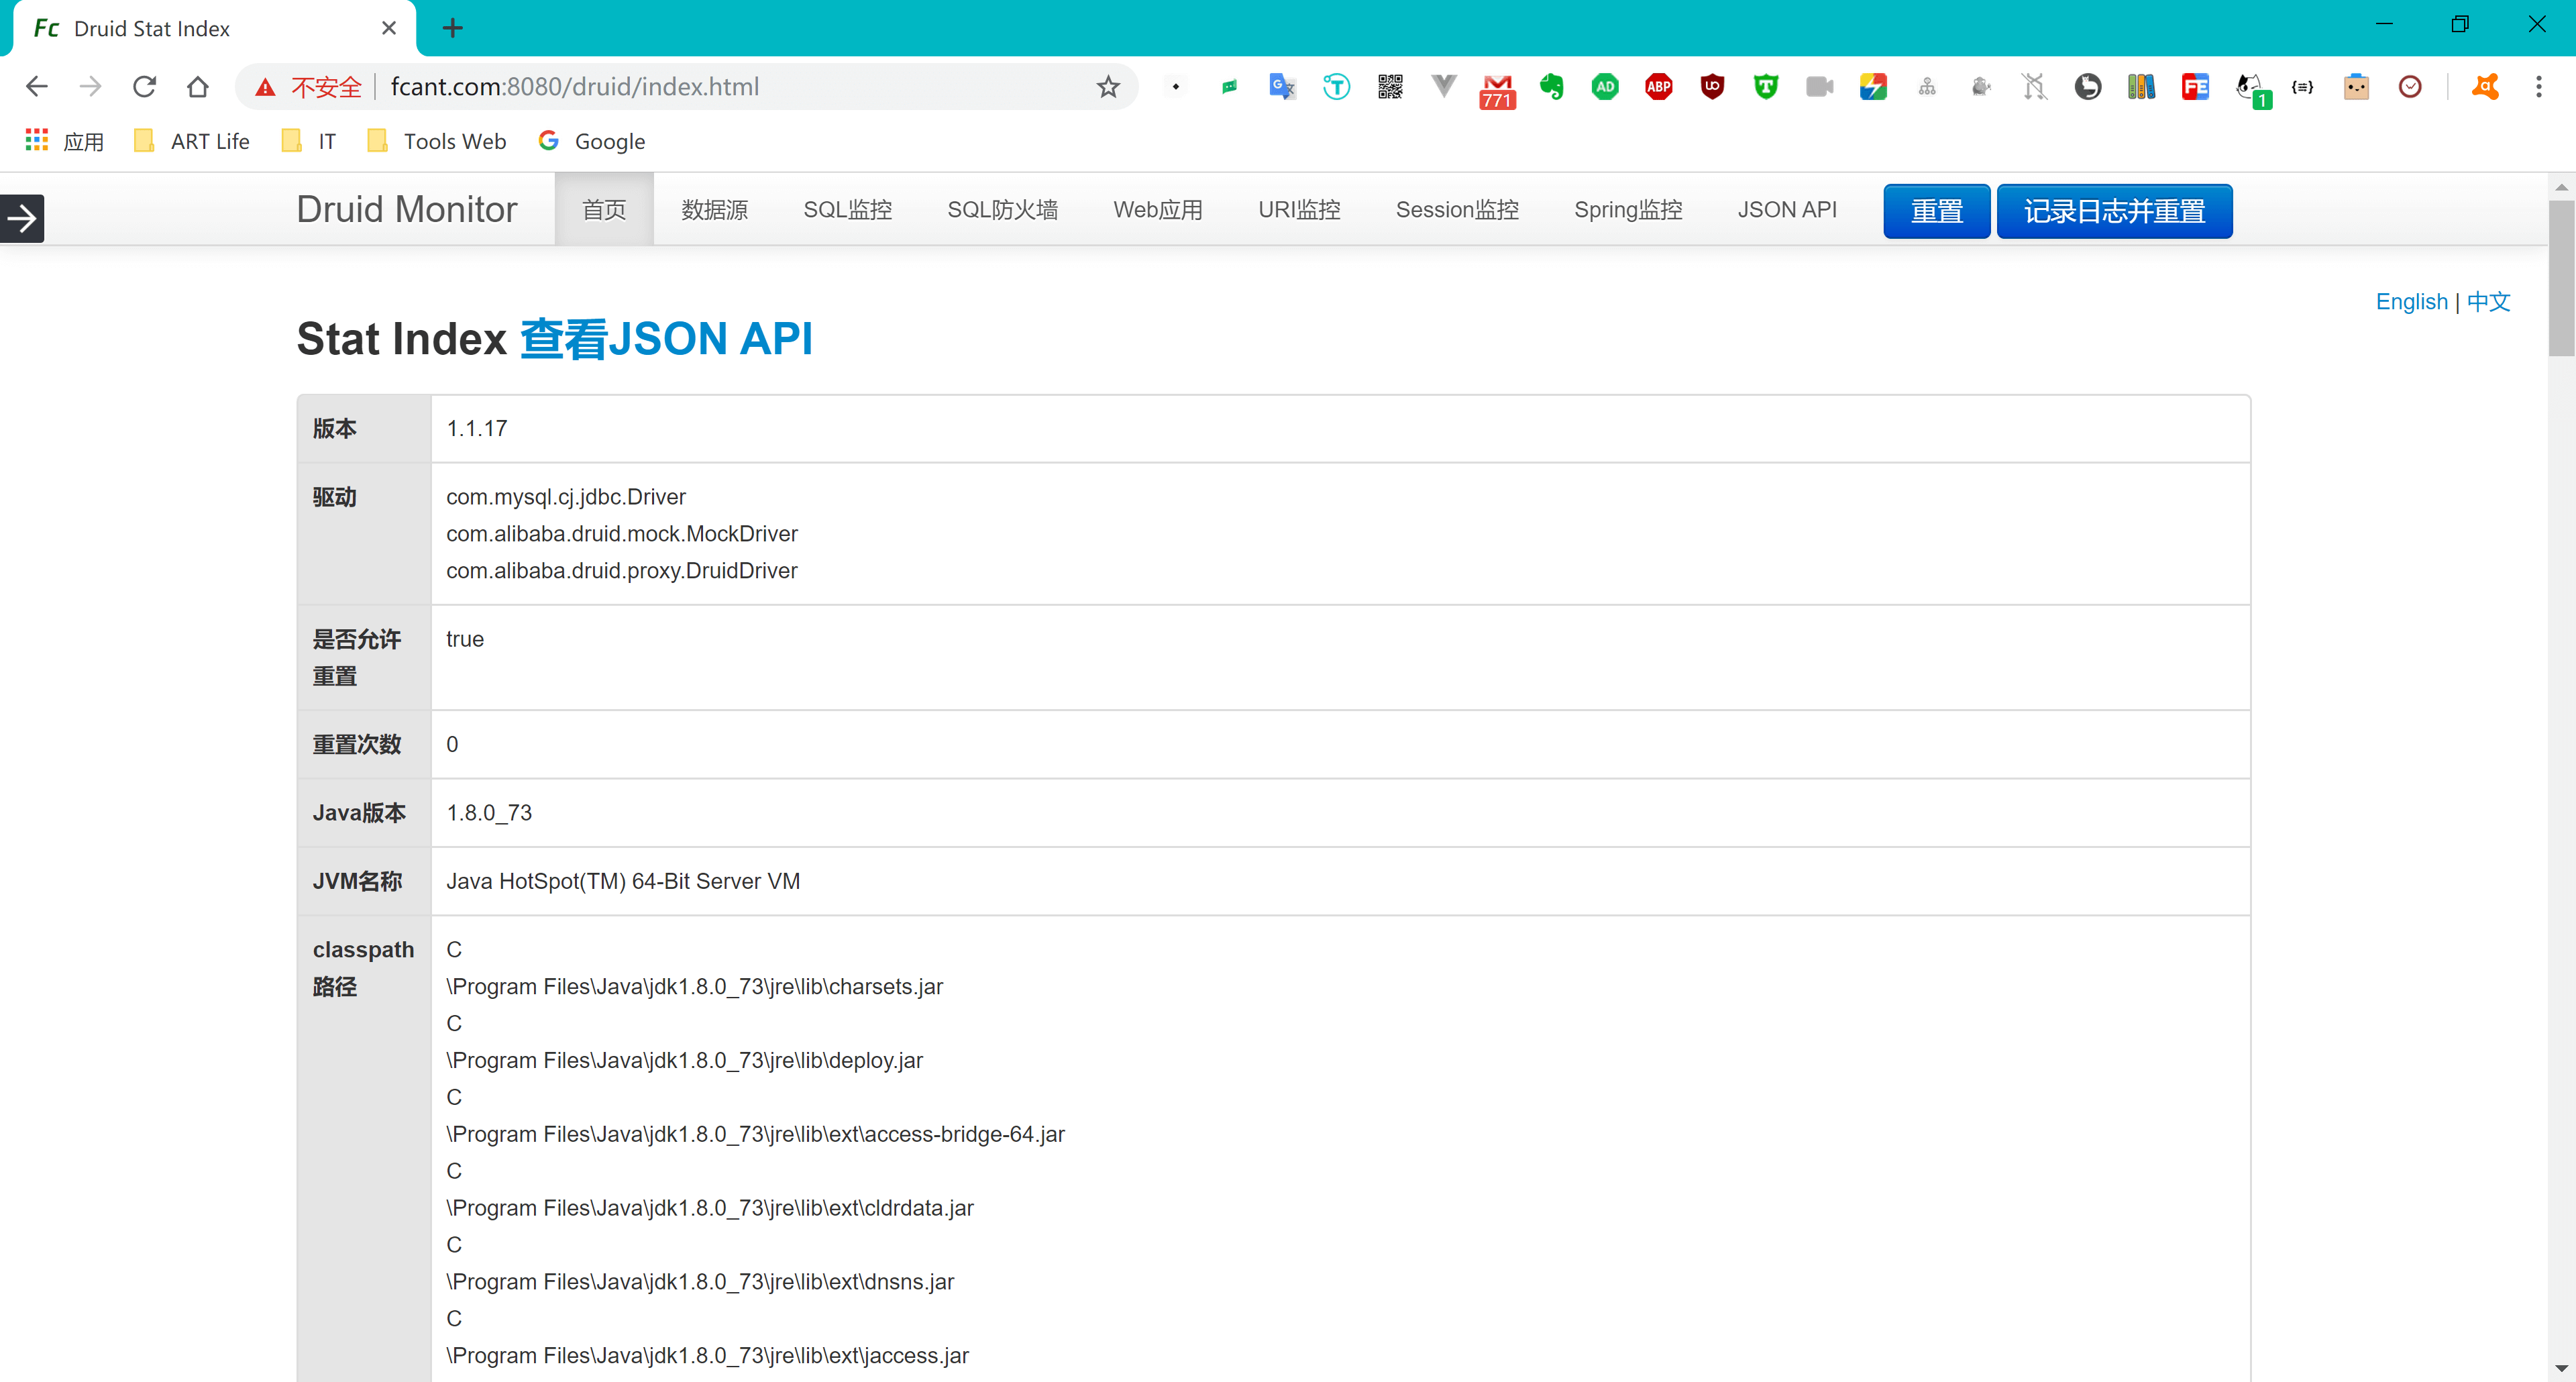Click the 记录日志并重置 button
Image resolution: width=2576 pixels, height=1382 pixels.
click(x=2114, y=211)
